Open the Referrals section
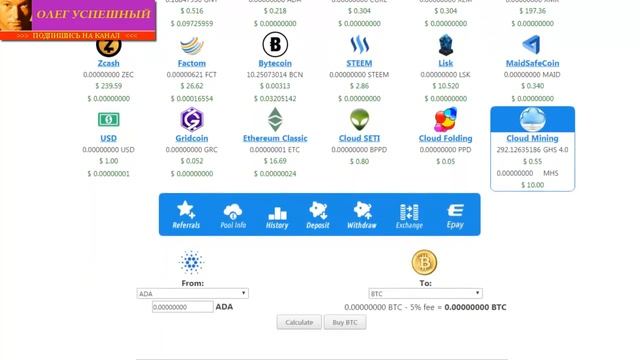The width and height of the screenshot is (640, 360). 186,215
